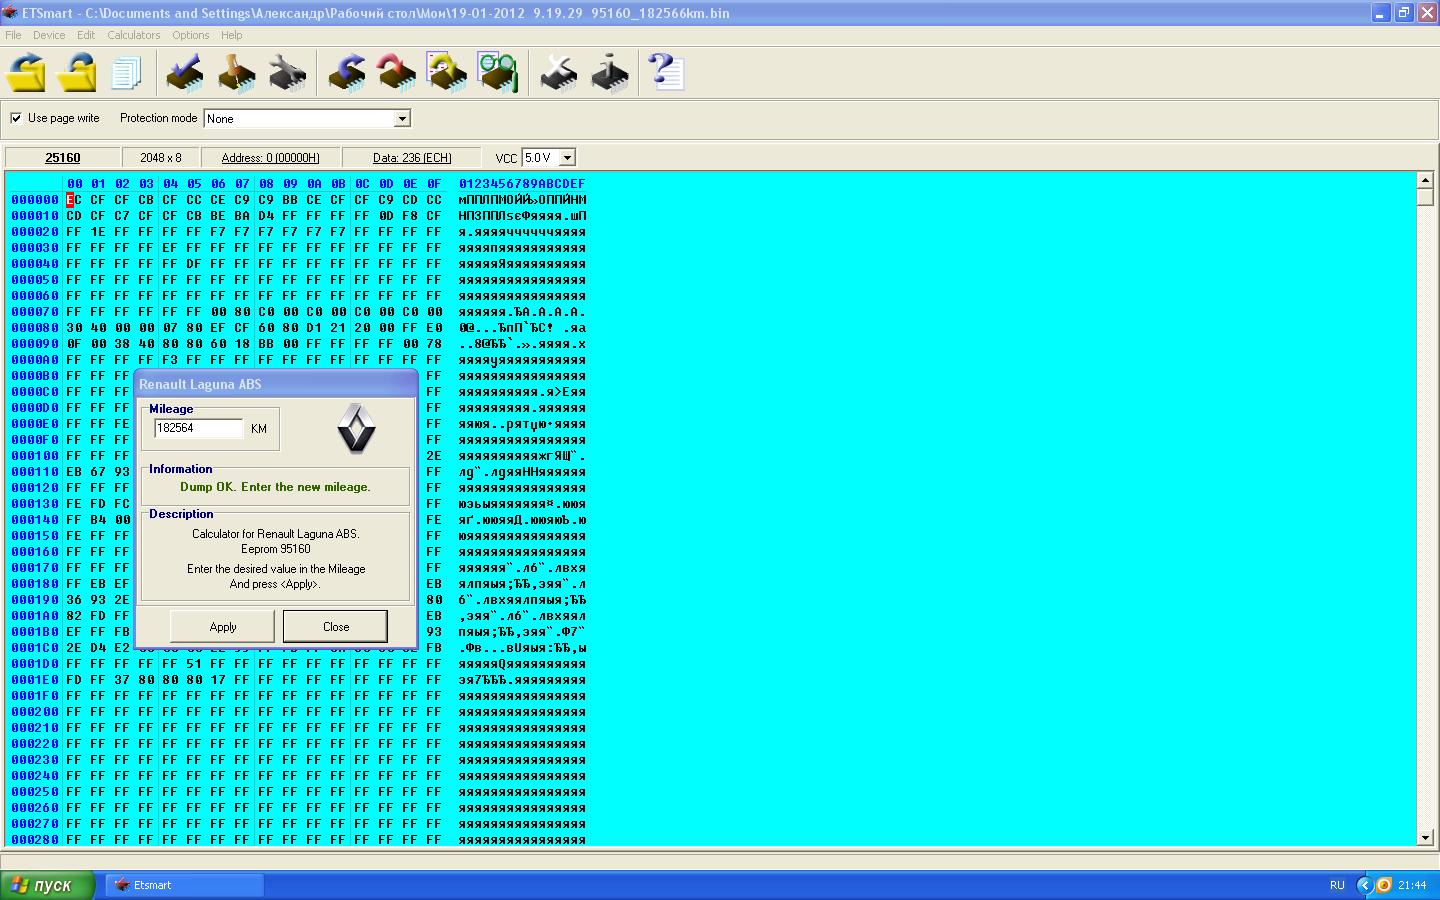
Task: Click the chip with blue arrow read icon
Action: pos(347,73)
